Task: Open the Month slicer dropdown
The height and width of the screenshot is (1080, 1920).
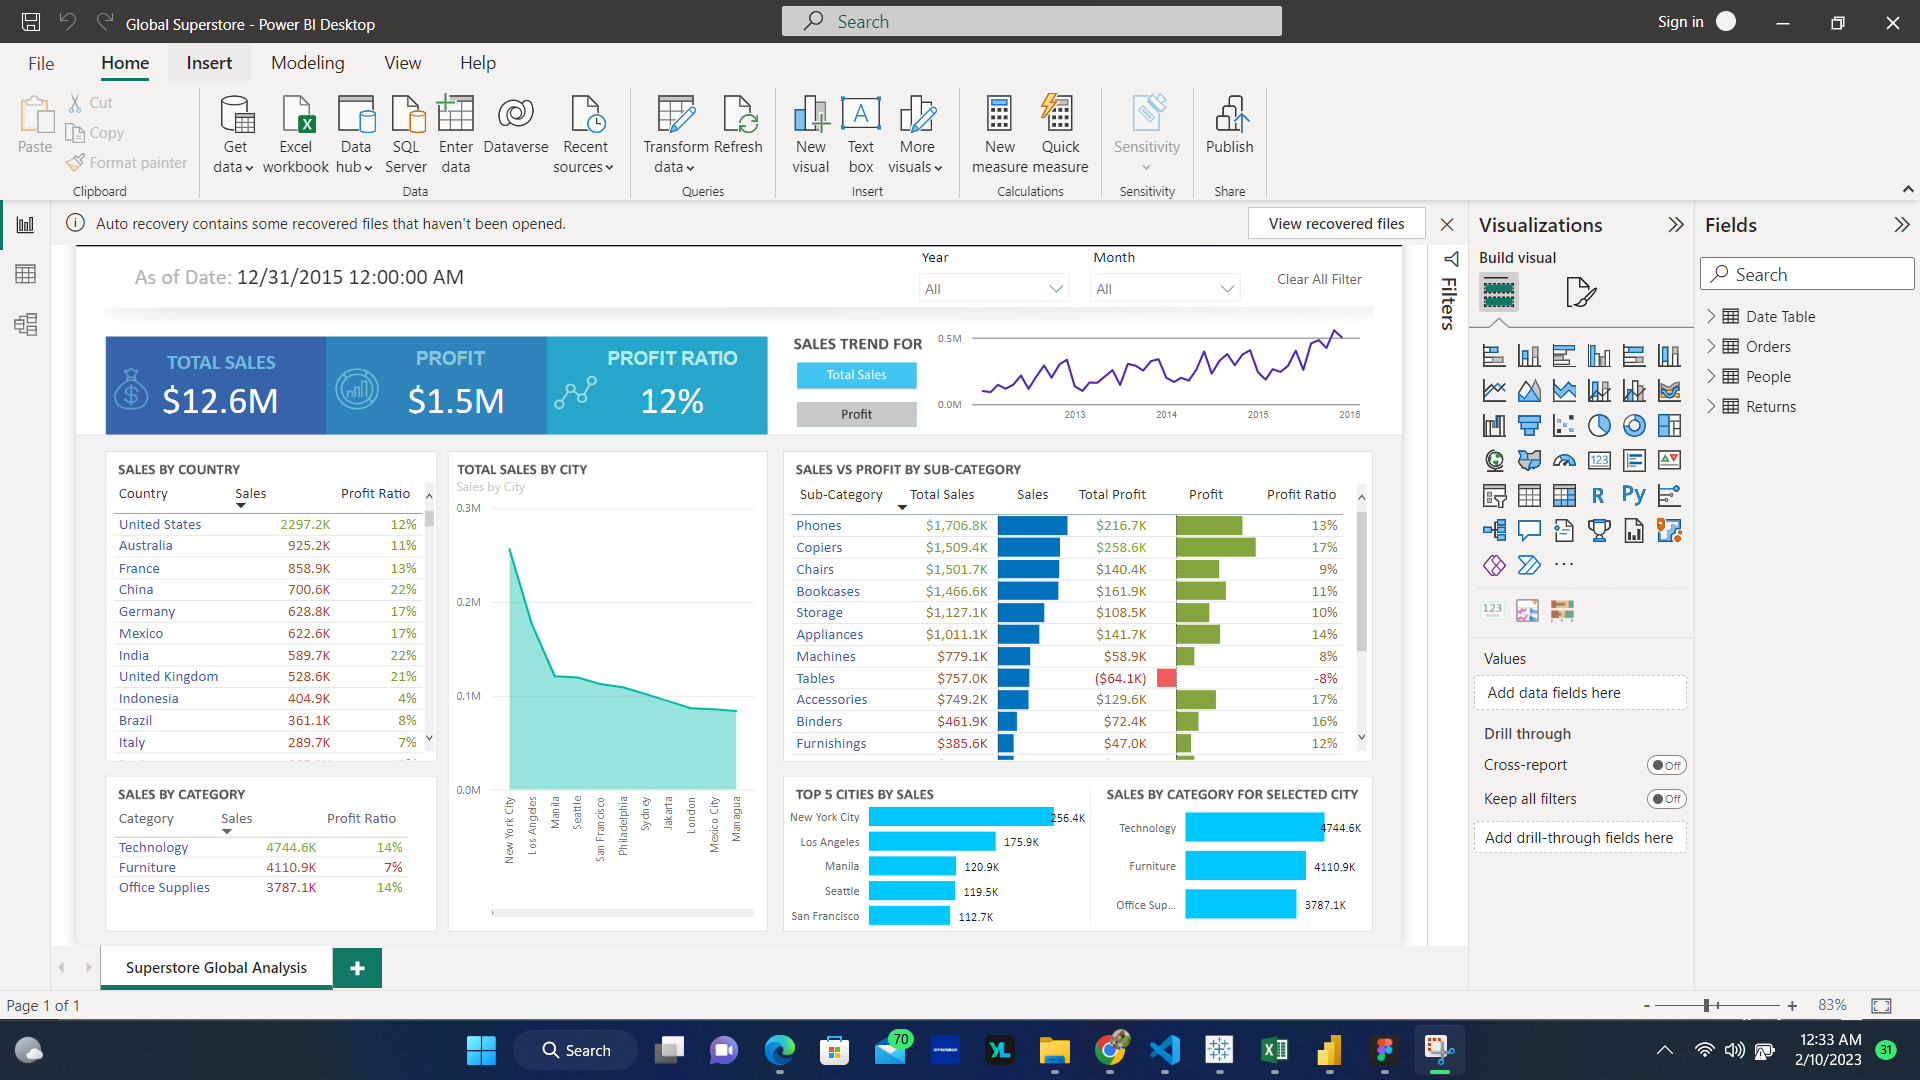Action: [x=1165, y=289]
